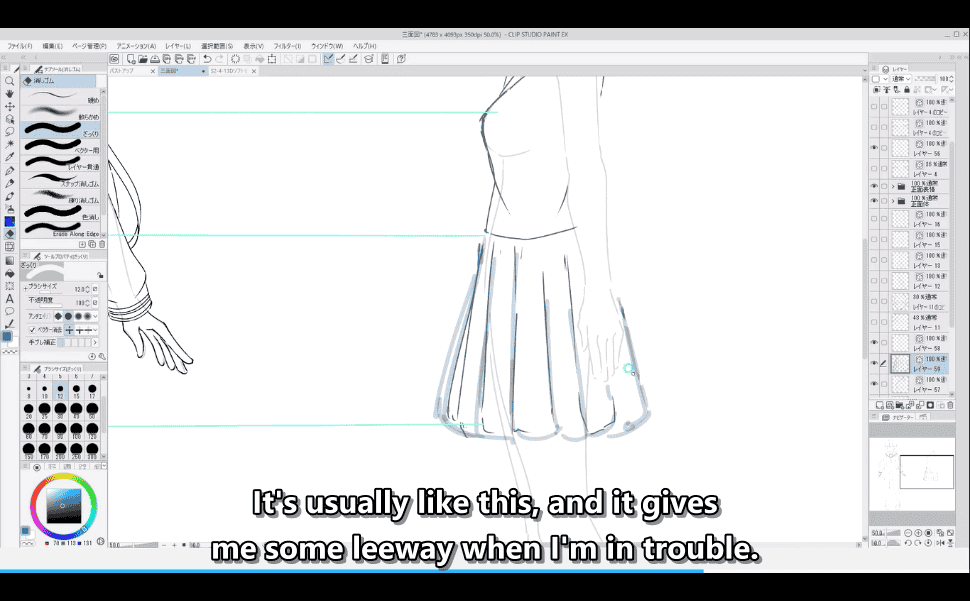Click inside the color wheel square
Image resolution: width=970 pixels, height=601 pixels.
coord(62,503)
